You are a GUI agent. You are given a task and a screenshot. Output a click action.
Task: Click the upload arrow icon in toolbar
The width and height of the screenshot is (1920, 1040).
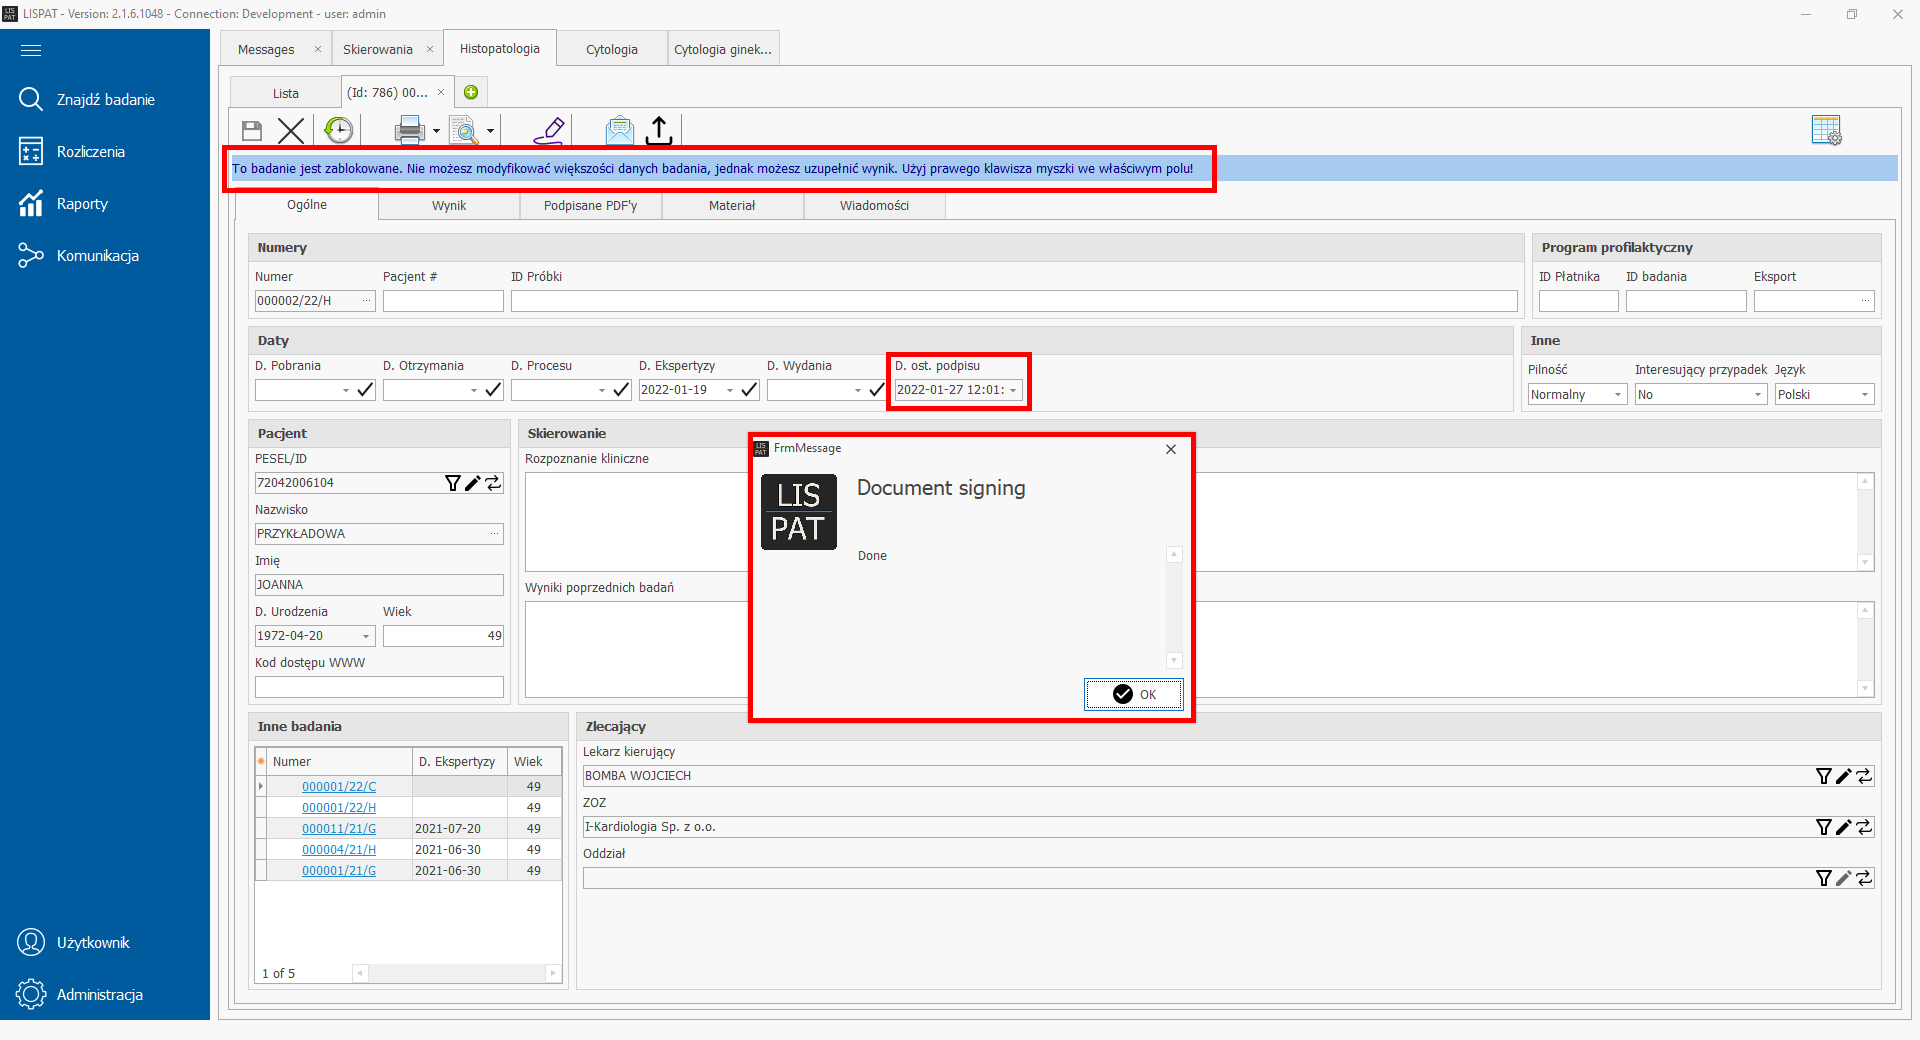coord(659,130)
